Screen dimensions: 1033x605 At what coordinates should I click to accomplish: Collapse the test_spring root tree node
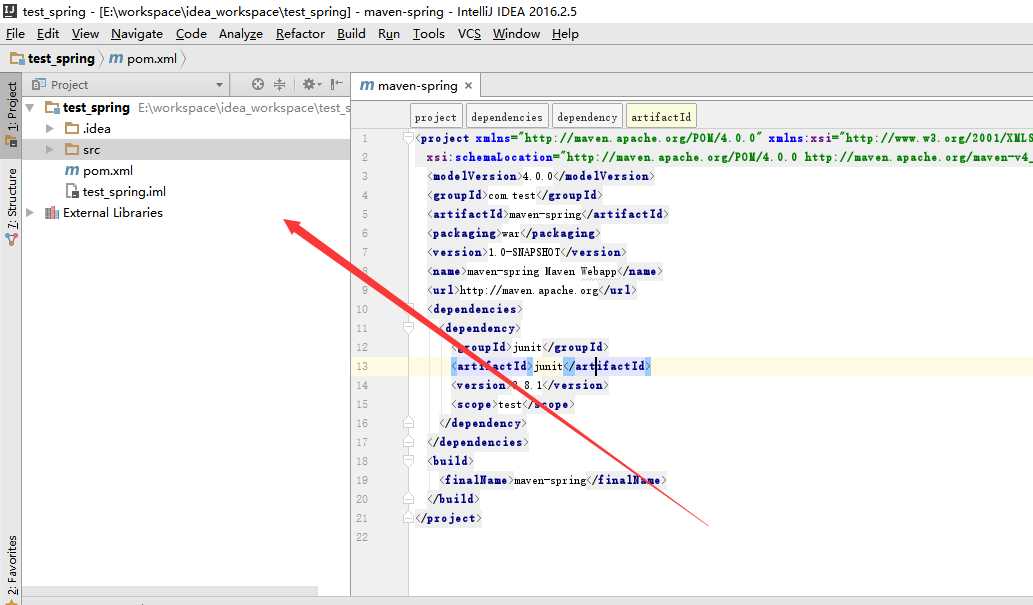(x=30, y=107)
